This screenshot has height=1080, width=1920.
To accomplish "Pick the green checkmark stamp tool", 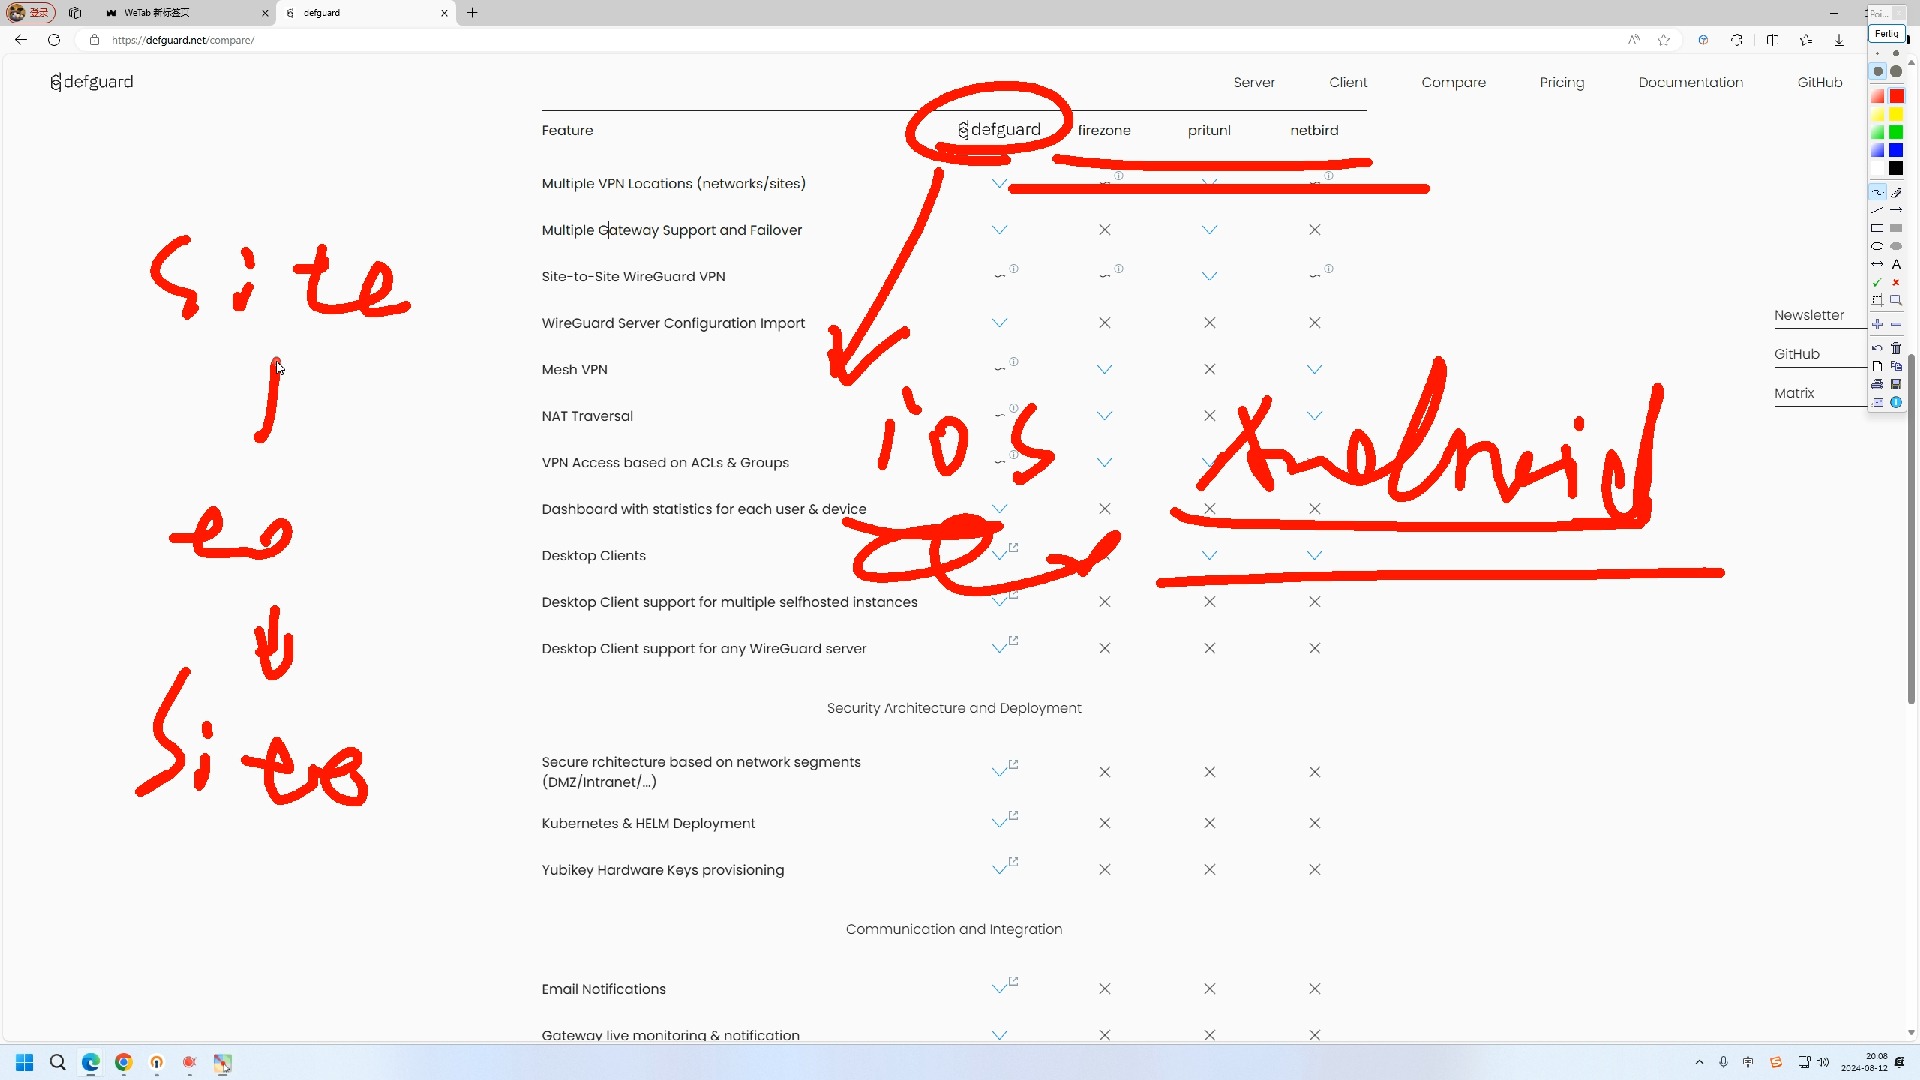I will [1877, 283].
